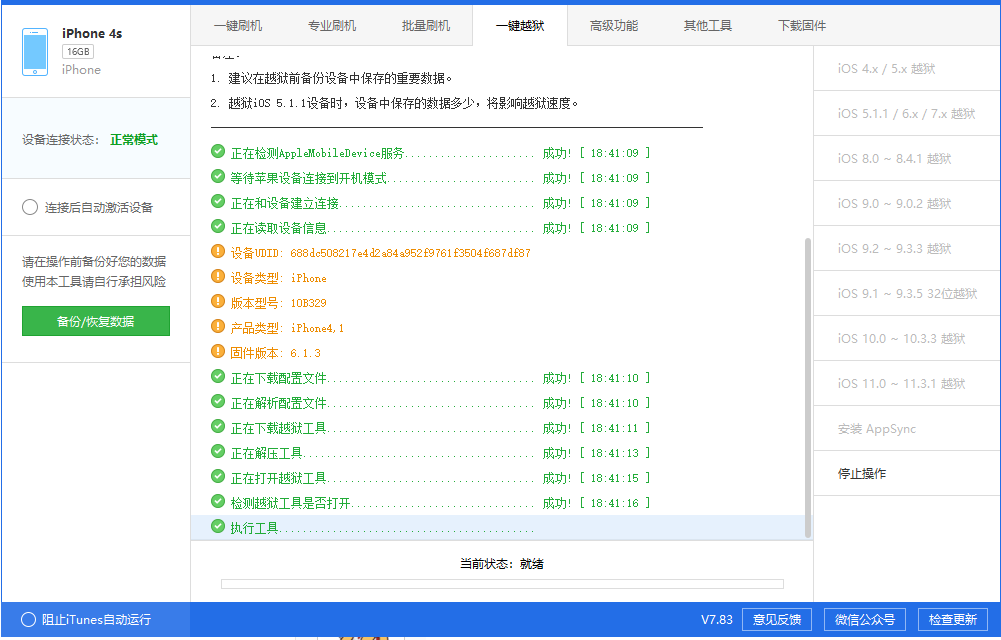Choose iOS 9.2 ~ 9.3.3 越狱
Viewport: 1001px width, 640px height.
coord(907,248)
